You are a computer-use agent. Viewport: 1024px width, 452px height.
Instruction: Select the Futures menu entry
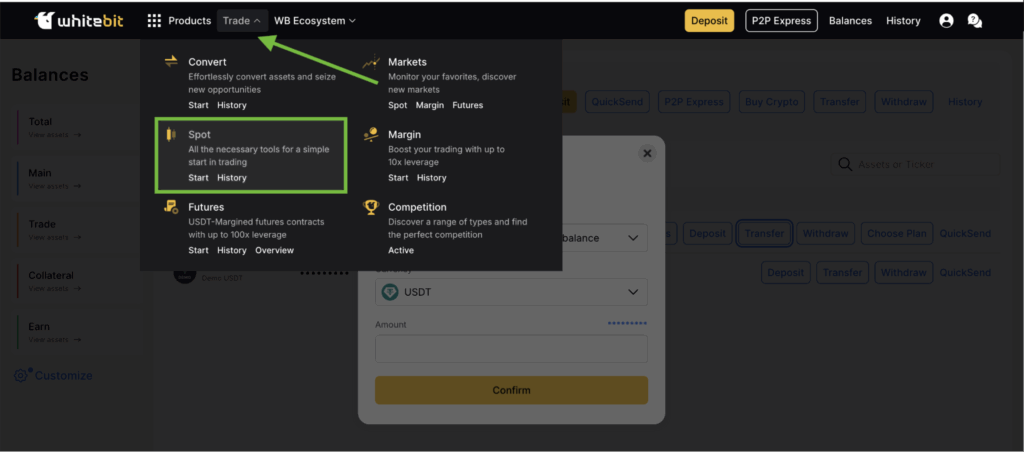[x=206, y=207]
